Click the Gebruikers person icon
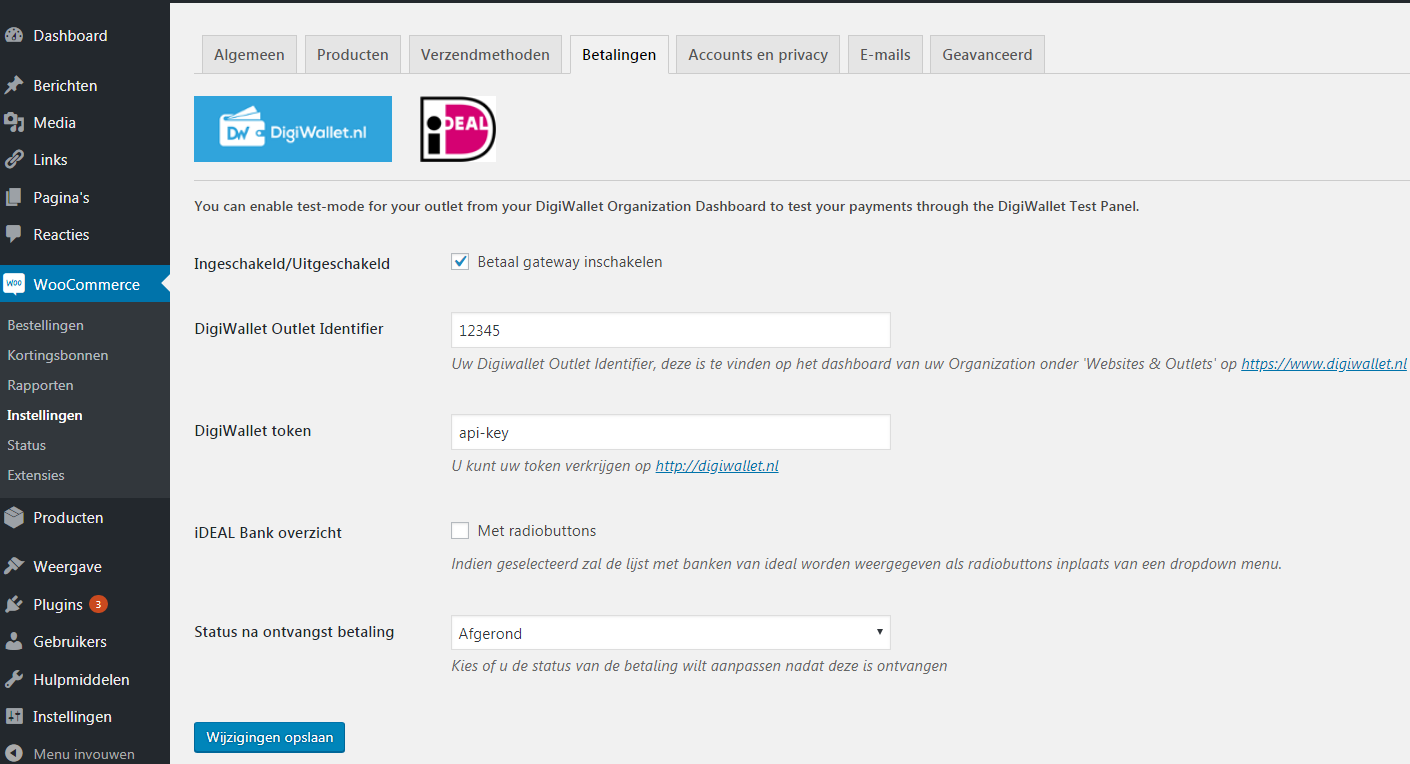Image resolution: width=1410 pixels, height=764 pixels. click(x=14, y=642)
